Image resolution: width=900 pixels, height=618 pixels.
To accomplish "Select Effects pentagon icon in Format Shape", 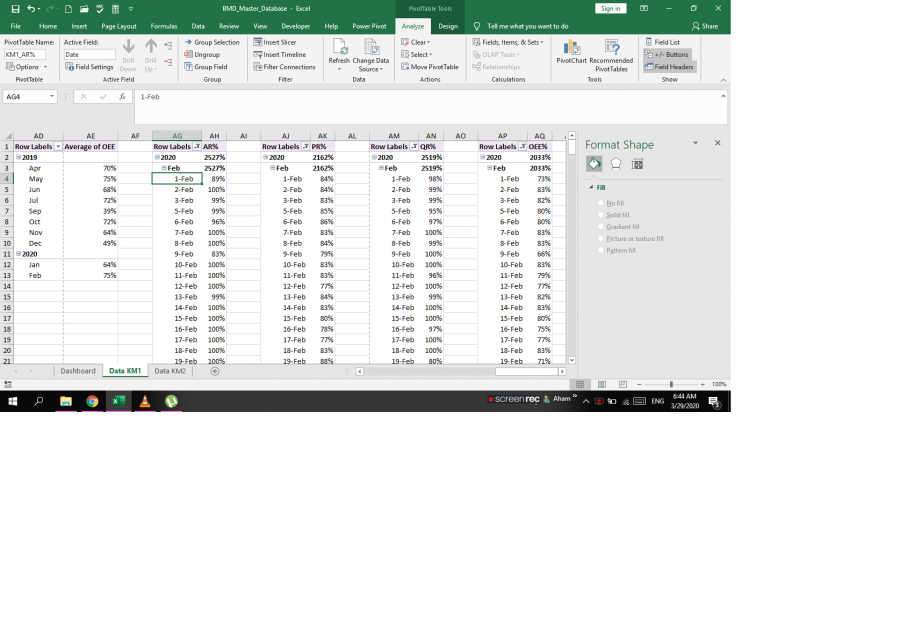I will click(x=616, y=164).
